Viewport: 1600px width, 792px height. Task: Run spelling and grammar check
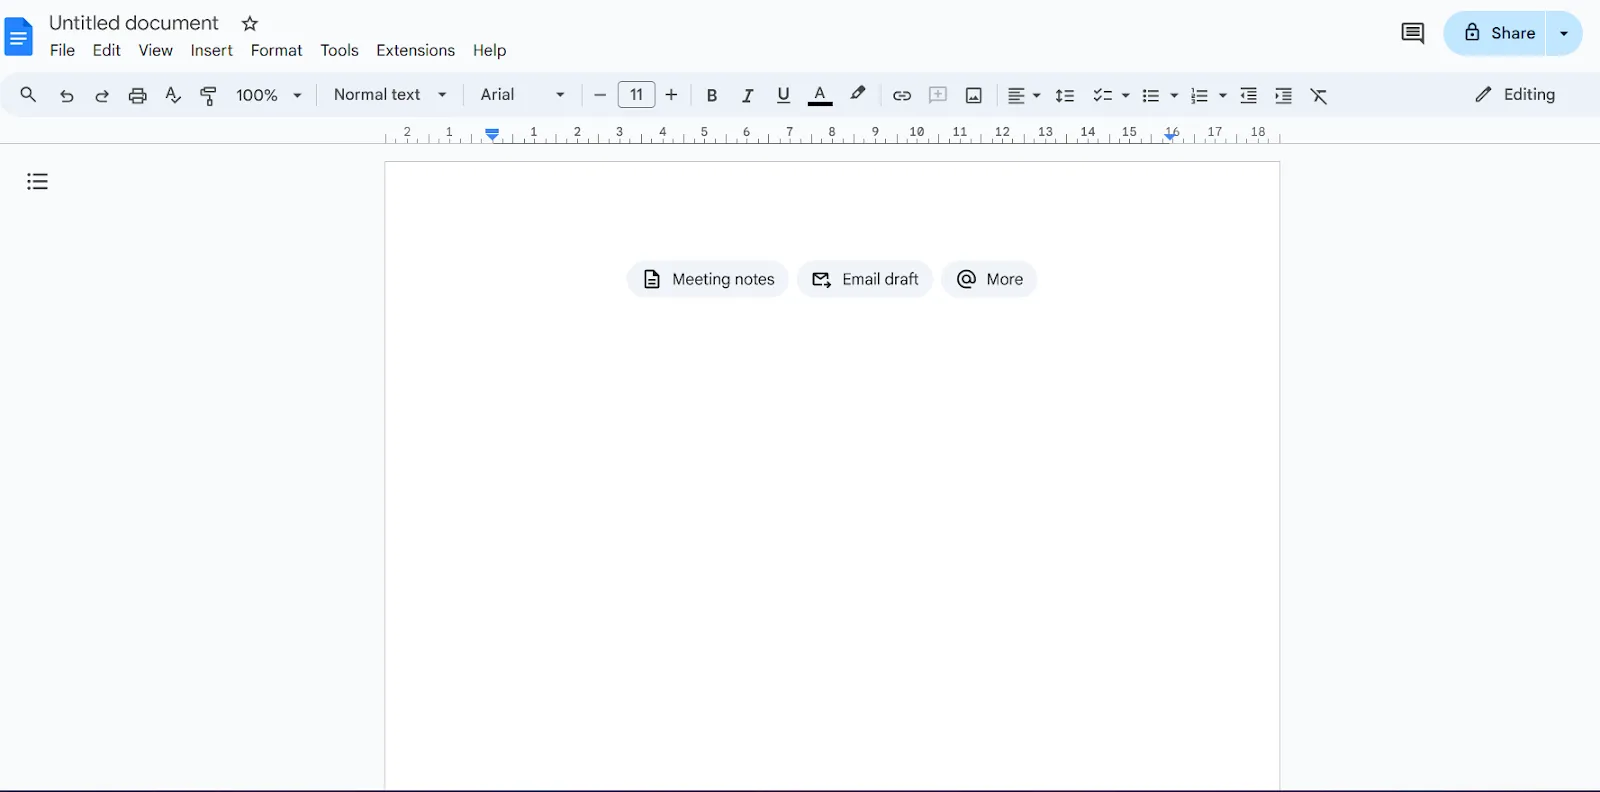point(173,96)
